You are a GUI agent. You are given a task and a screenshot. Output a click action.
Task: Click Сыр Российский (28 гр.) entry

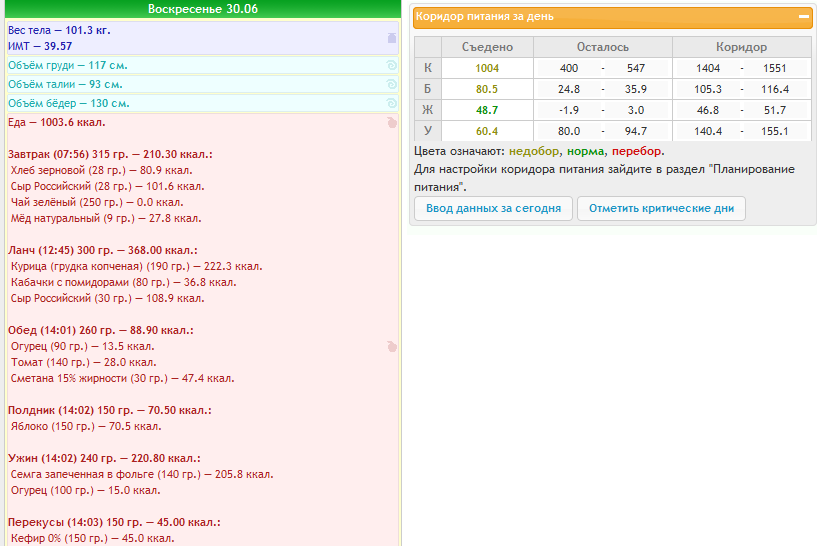pyautogui.click(x=108, y=186)
